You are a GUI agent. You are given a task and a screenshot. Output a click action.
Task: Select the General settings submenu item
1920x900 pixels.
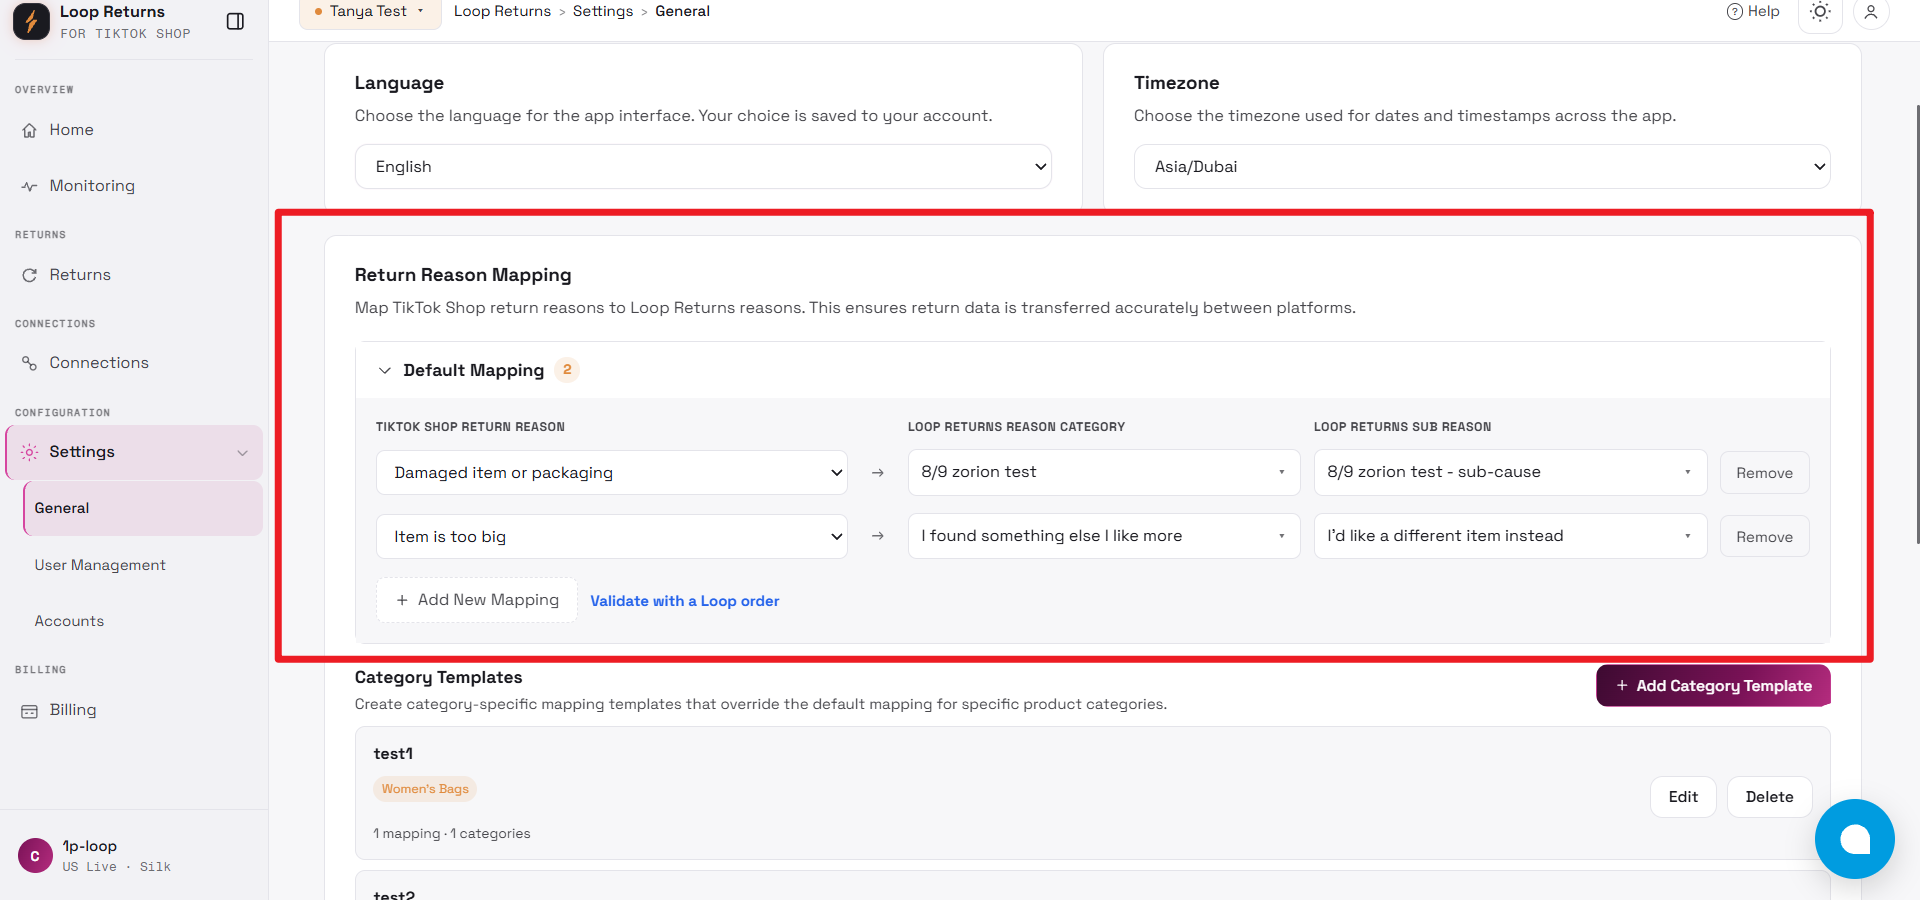pyautogui.click(x=143, y=508)
